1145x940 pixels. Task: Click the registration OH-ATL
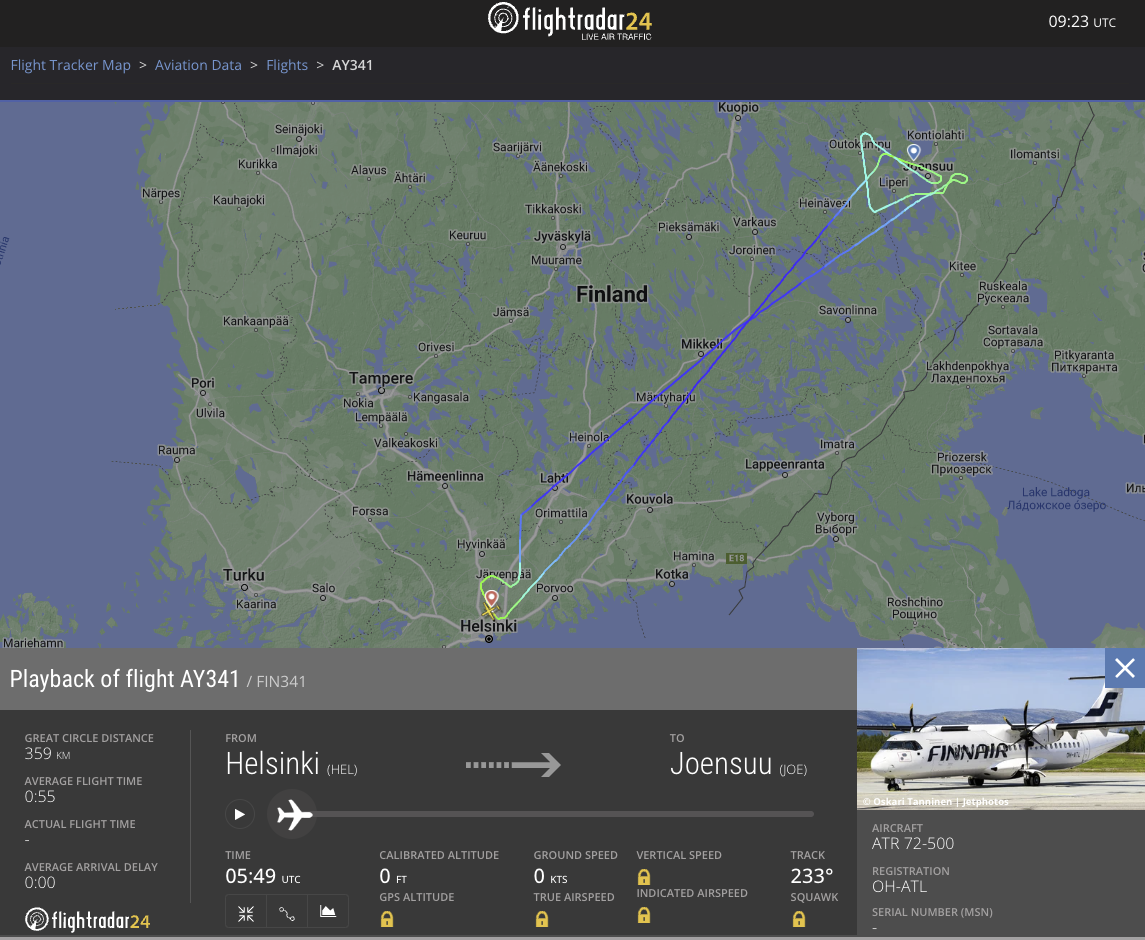(x=900, y=887)
